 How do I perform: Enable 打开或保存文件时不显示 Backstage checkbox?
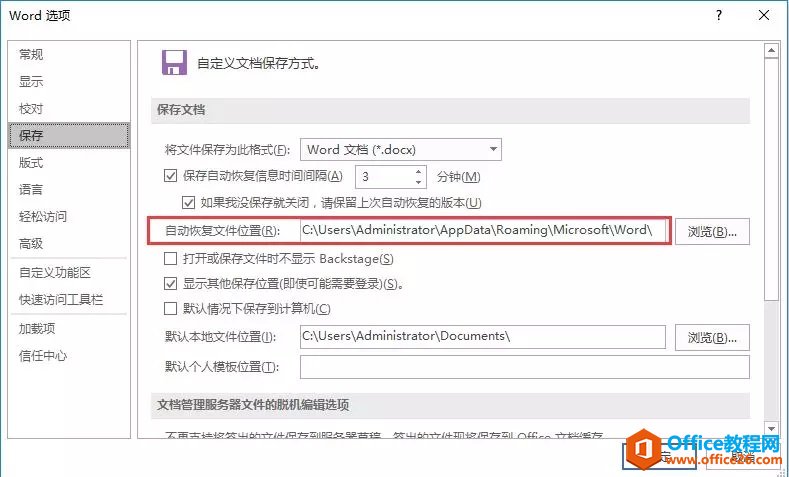[x=171, y=259]
